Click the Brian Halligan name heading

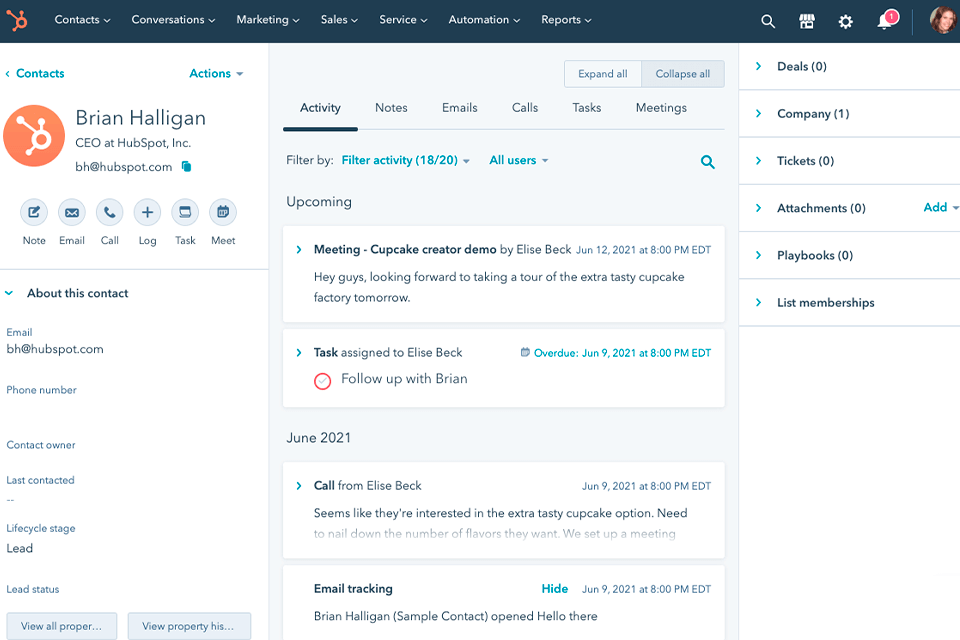tap(140, 118)
